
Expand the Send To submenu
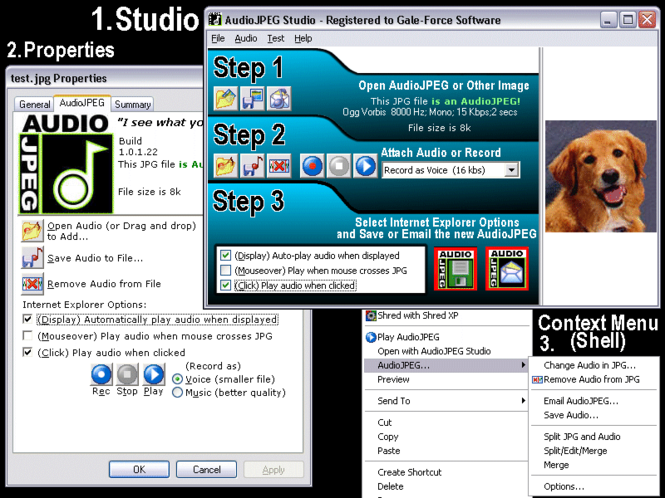[446, 401]
